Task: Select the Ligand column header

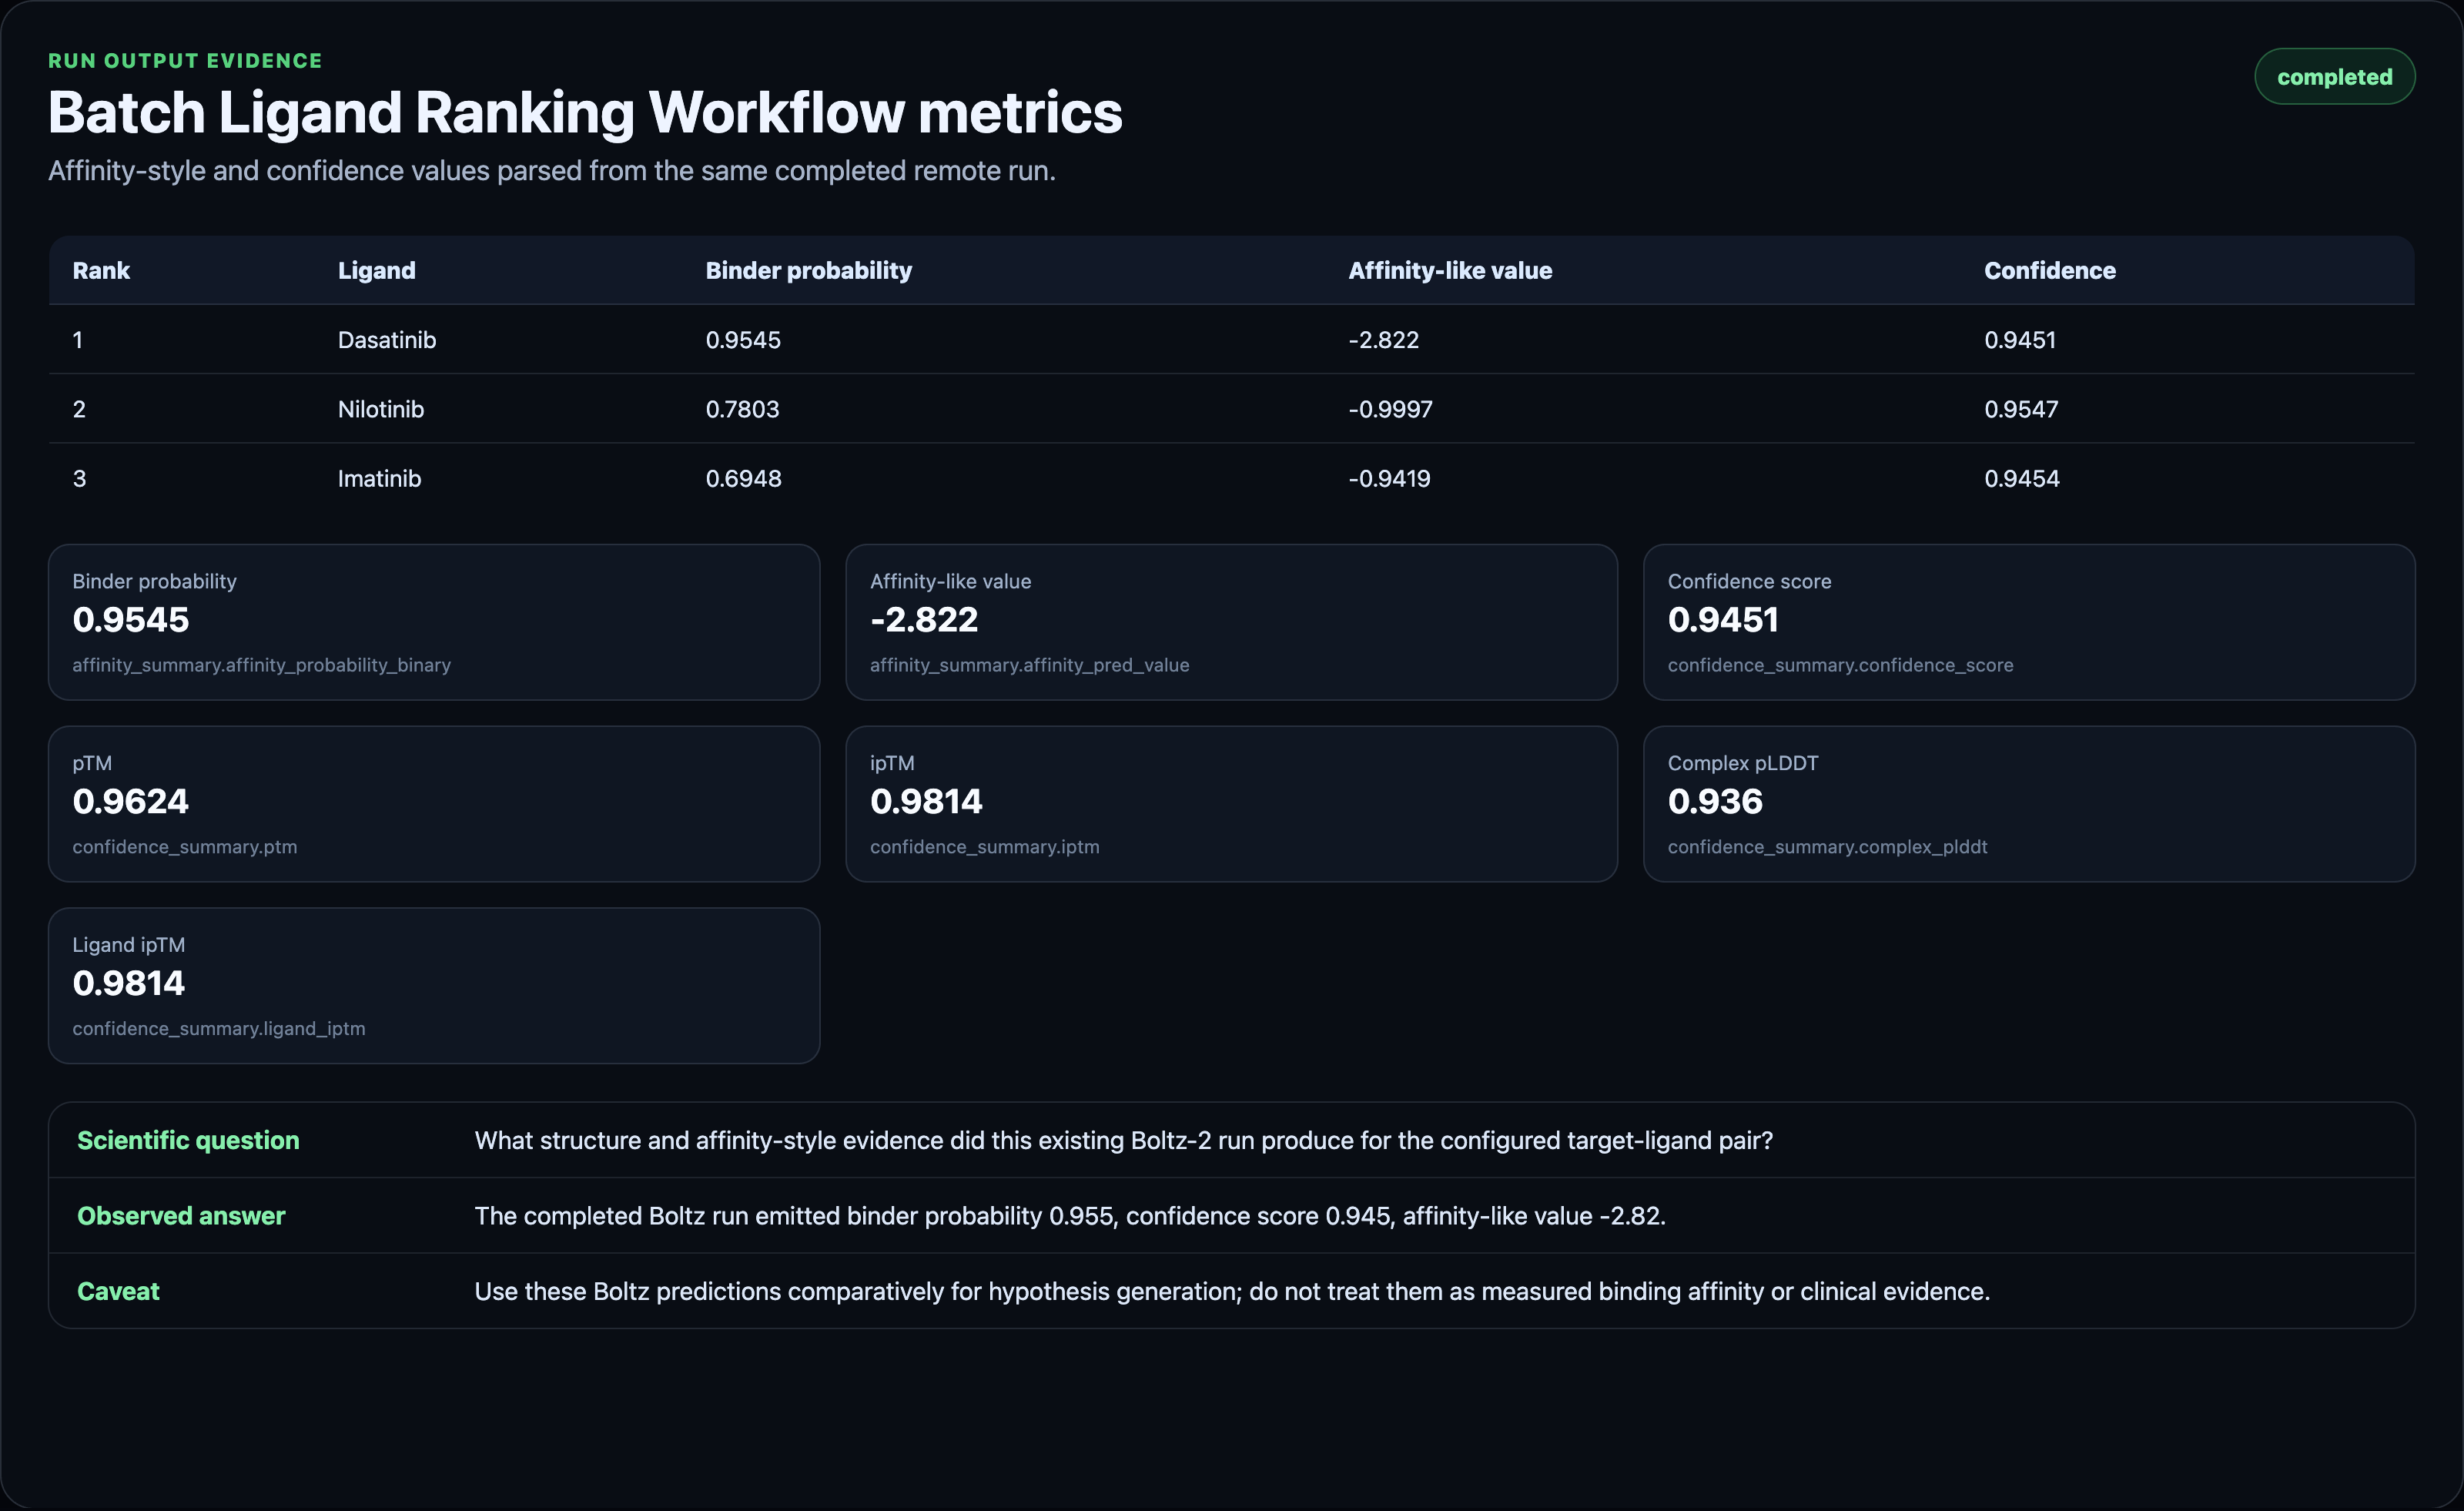Action: (377, 270)
